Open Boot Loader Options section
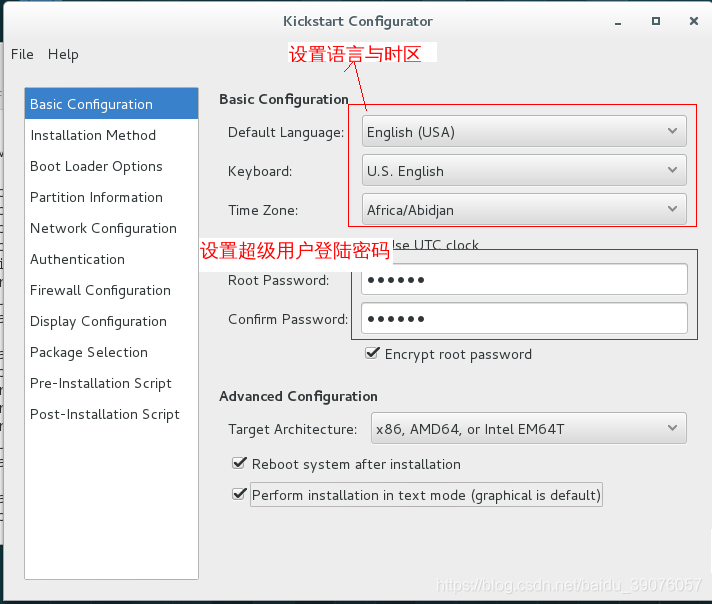Viewport: 712px width, 604px height. pyautogui.click(x=111, y=166)
